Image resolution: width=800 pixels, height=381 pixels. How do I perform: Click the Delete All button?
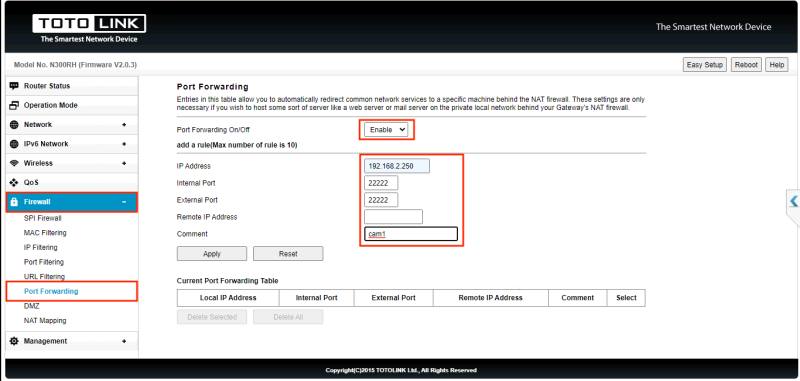click(288, 317)
